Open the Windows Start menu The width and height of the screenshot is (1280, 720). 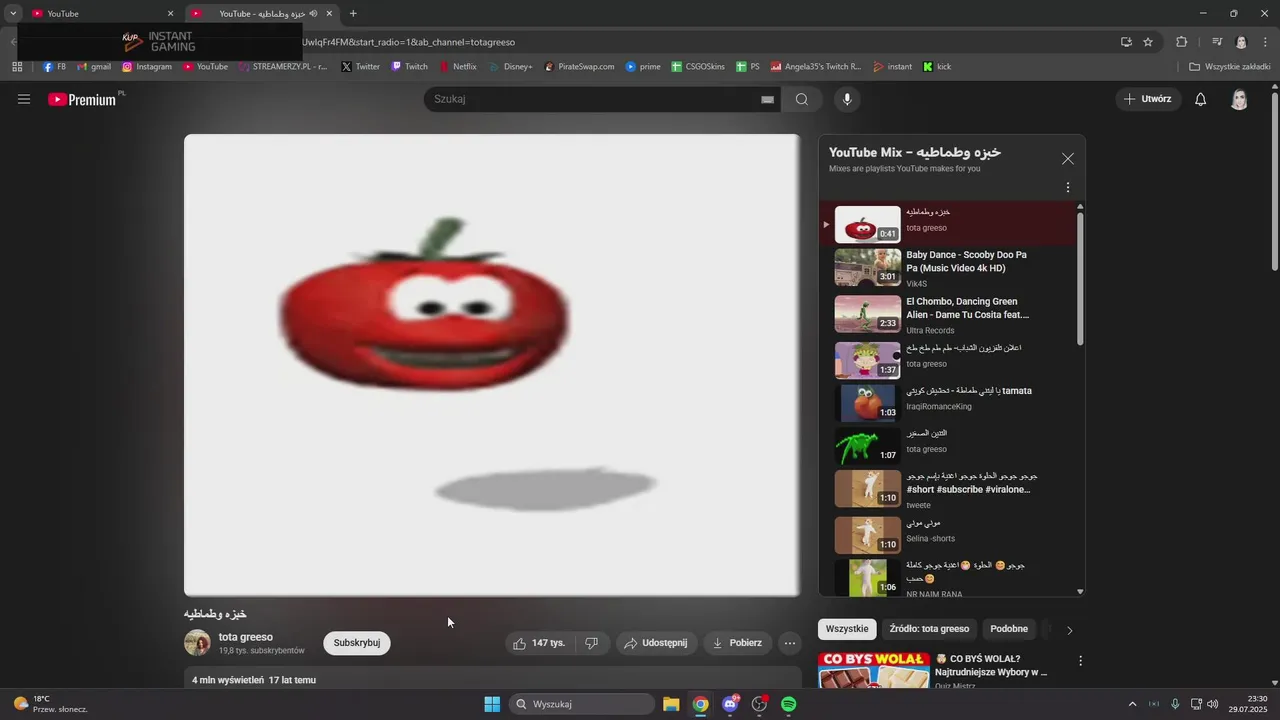tap(492, 704)
